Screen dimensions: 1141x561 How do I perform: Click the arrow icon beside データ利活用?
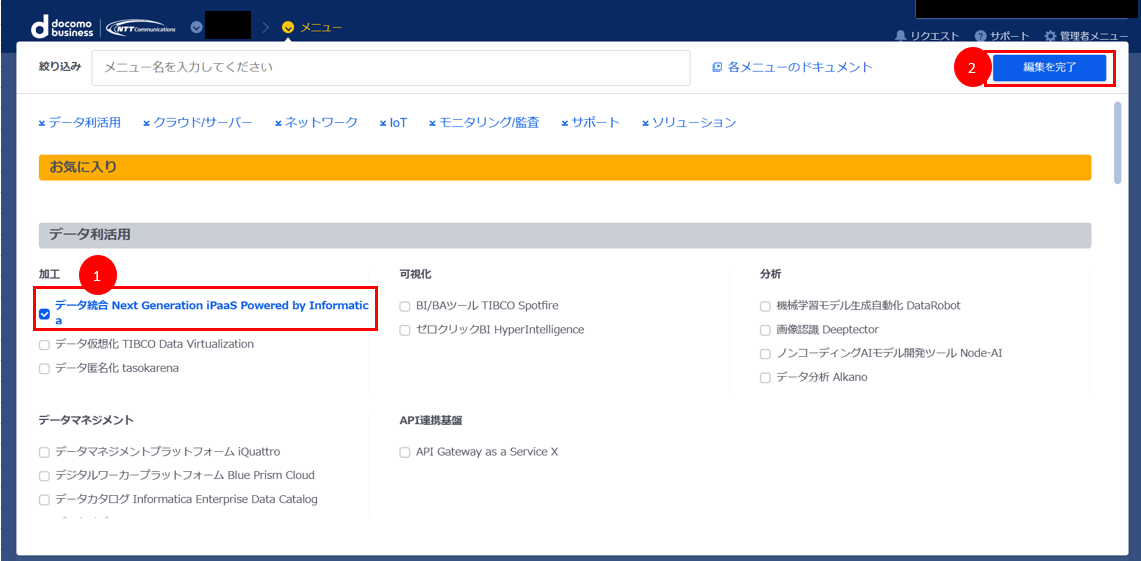tap(42, 123)
